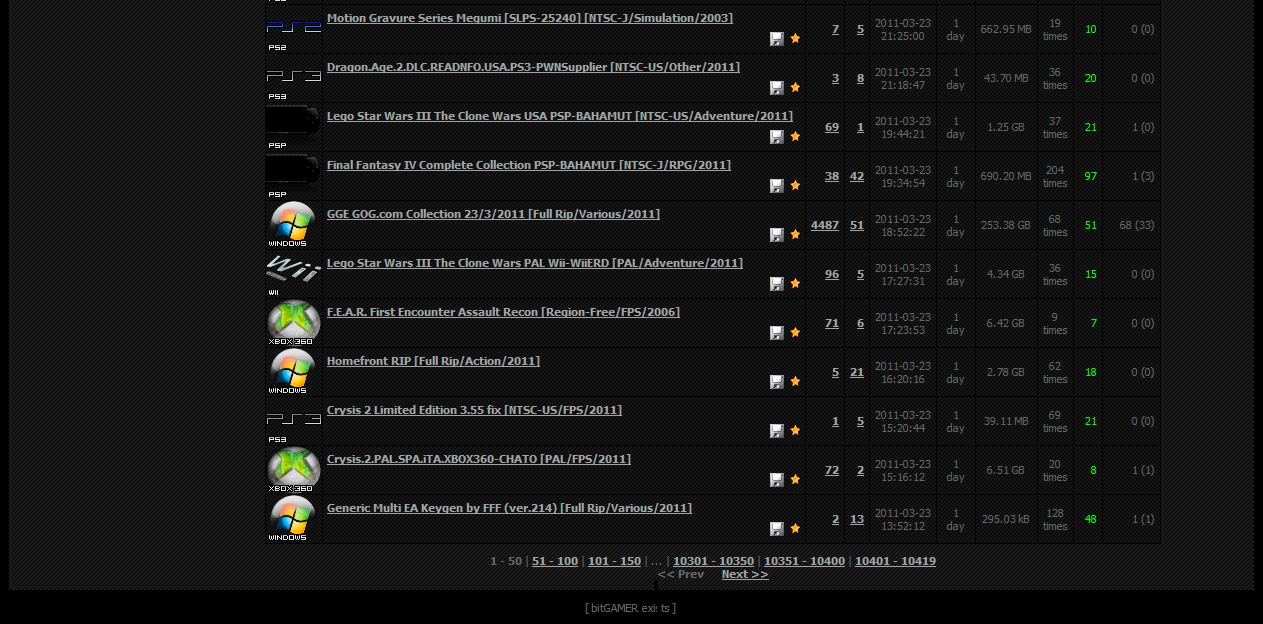Image resolution: width=1263 pixels, height=624 pixels.
Task: Jump to last page 10401 - 10419
Action: pyautogui.click(x=895, y=561)
